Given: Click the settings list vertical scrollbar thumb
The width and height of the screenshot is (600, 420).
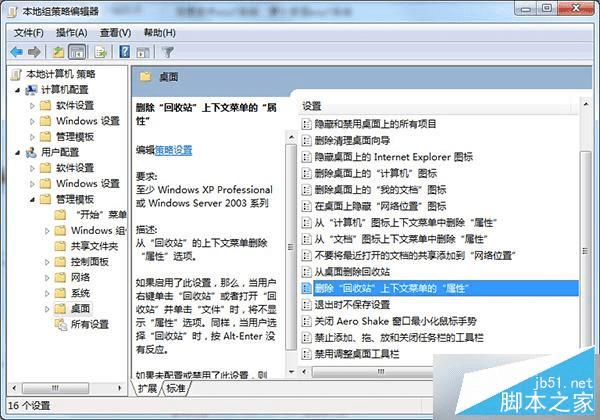Looking at the screenshot, I should click(585, 251).
